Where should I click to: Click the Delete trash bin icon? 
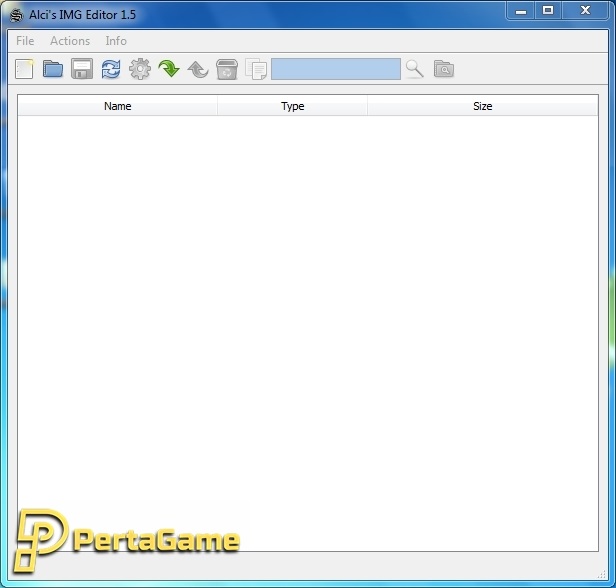[227, 70]
